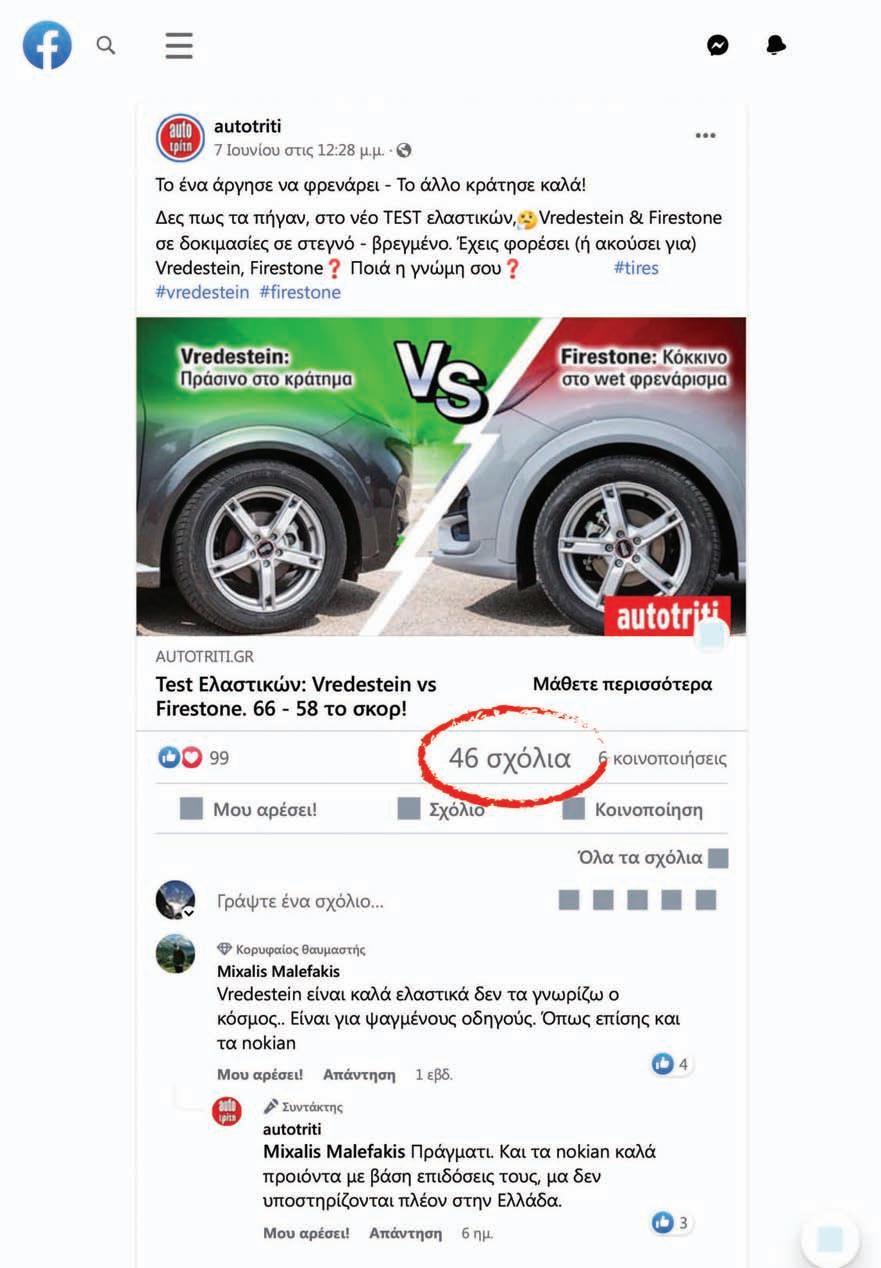Image resolution: width=881 pixels, height=1268 pixels.
Task: Open the Facebook home logo
Action: [x=47, y=45]
